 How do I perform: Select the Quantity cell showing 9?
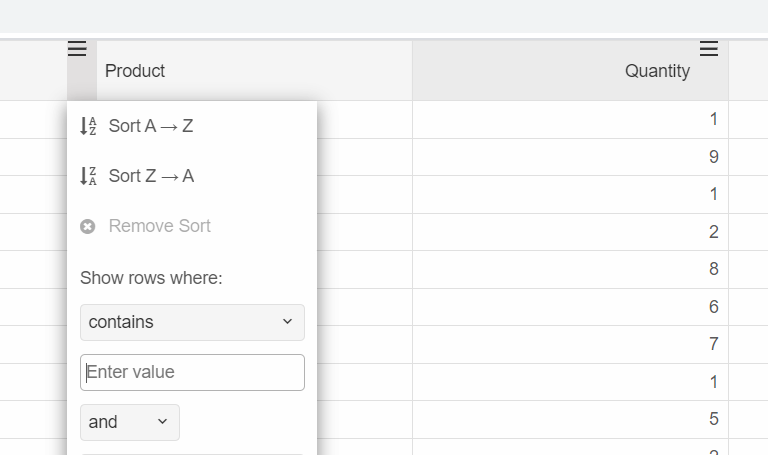click(570, 157)
